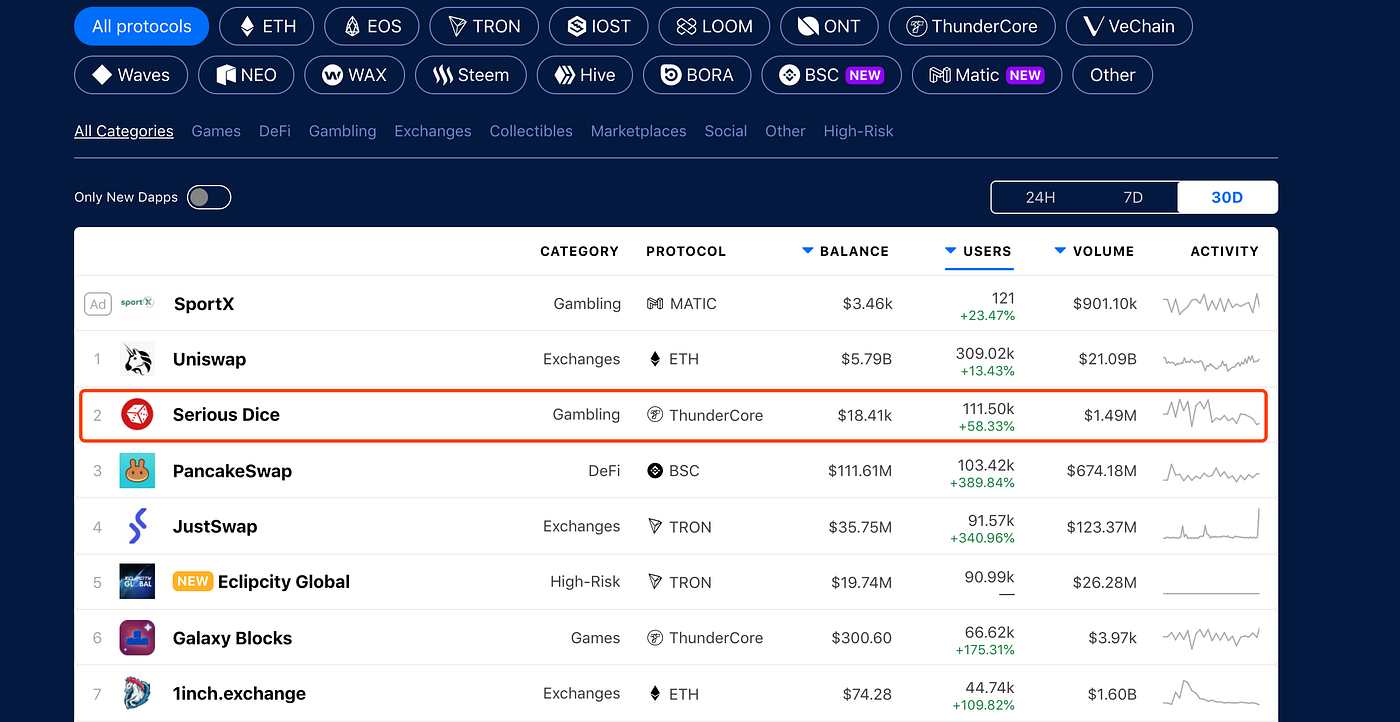Image resolution: width=1400 pixels, height=722 pixels.
Task: Filter by Steem protocol
Action: tap(470, 75)
